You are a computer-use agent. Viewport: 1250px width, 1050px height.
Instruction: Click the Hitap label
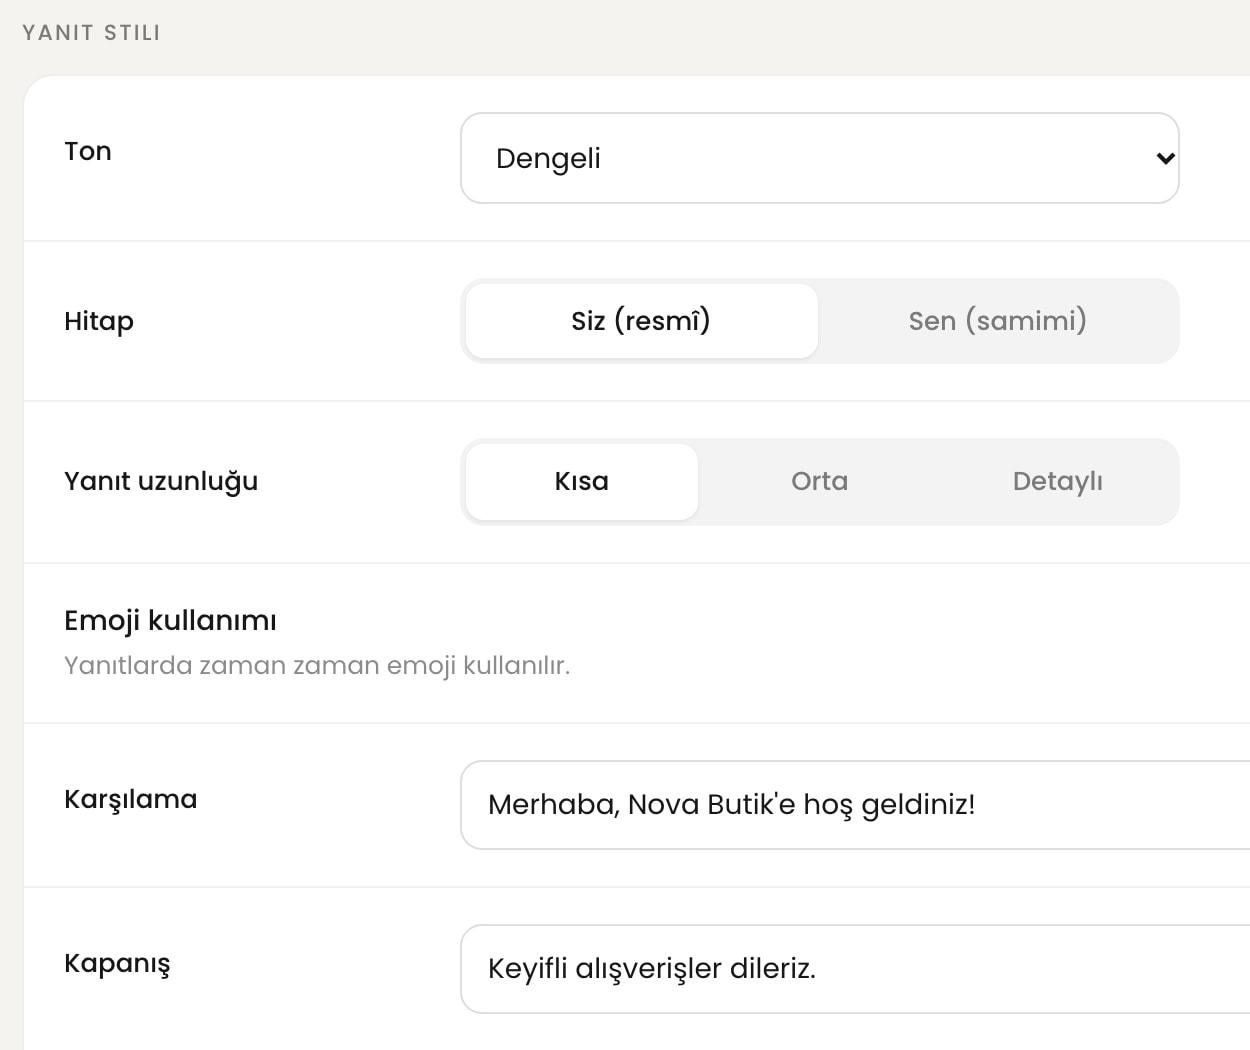99,322
